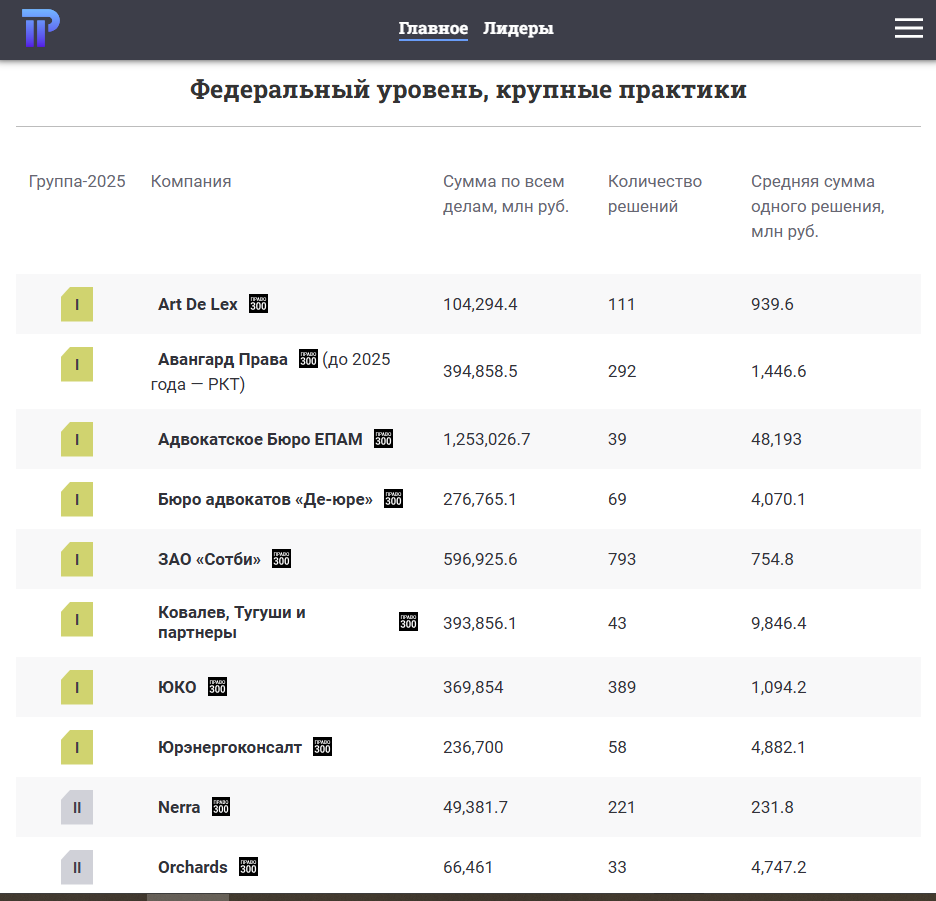Open the Art De Lex company link
Viewport: 936px width, 901px height.
click(198, 305)
